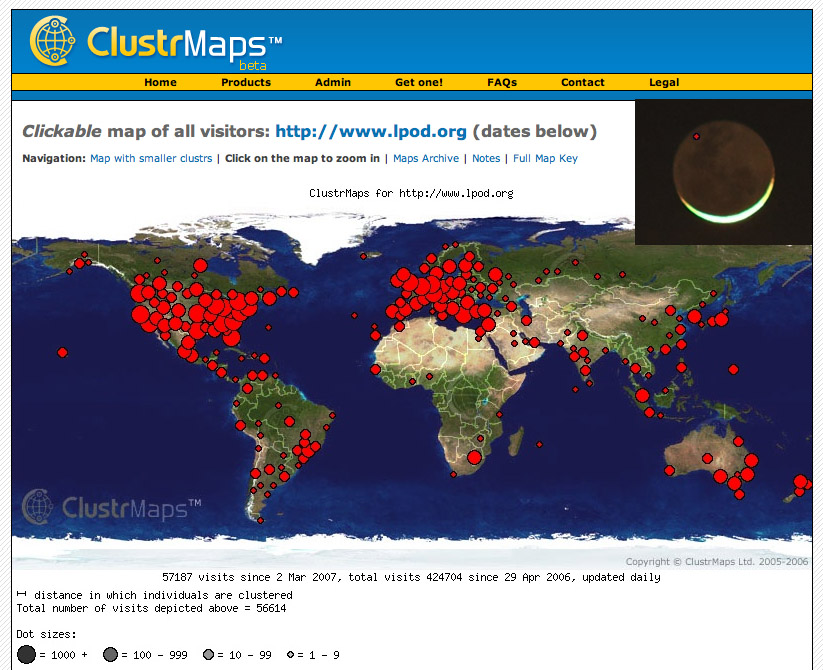Click the cluster distance scale marker
The image size is (823, 670).
pos(22,594)
